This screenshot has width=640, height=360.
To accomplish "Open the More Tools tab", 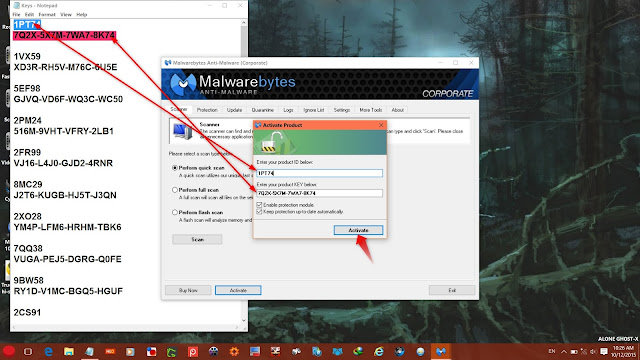I will pyautogui.click(x=371, y=110).
